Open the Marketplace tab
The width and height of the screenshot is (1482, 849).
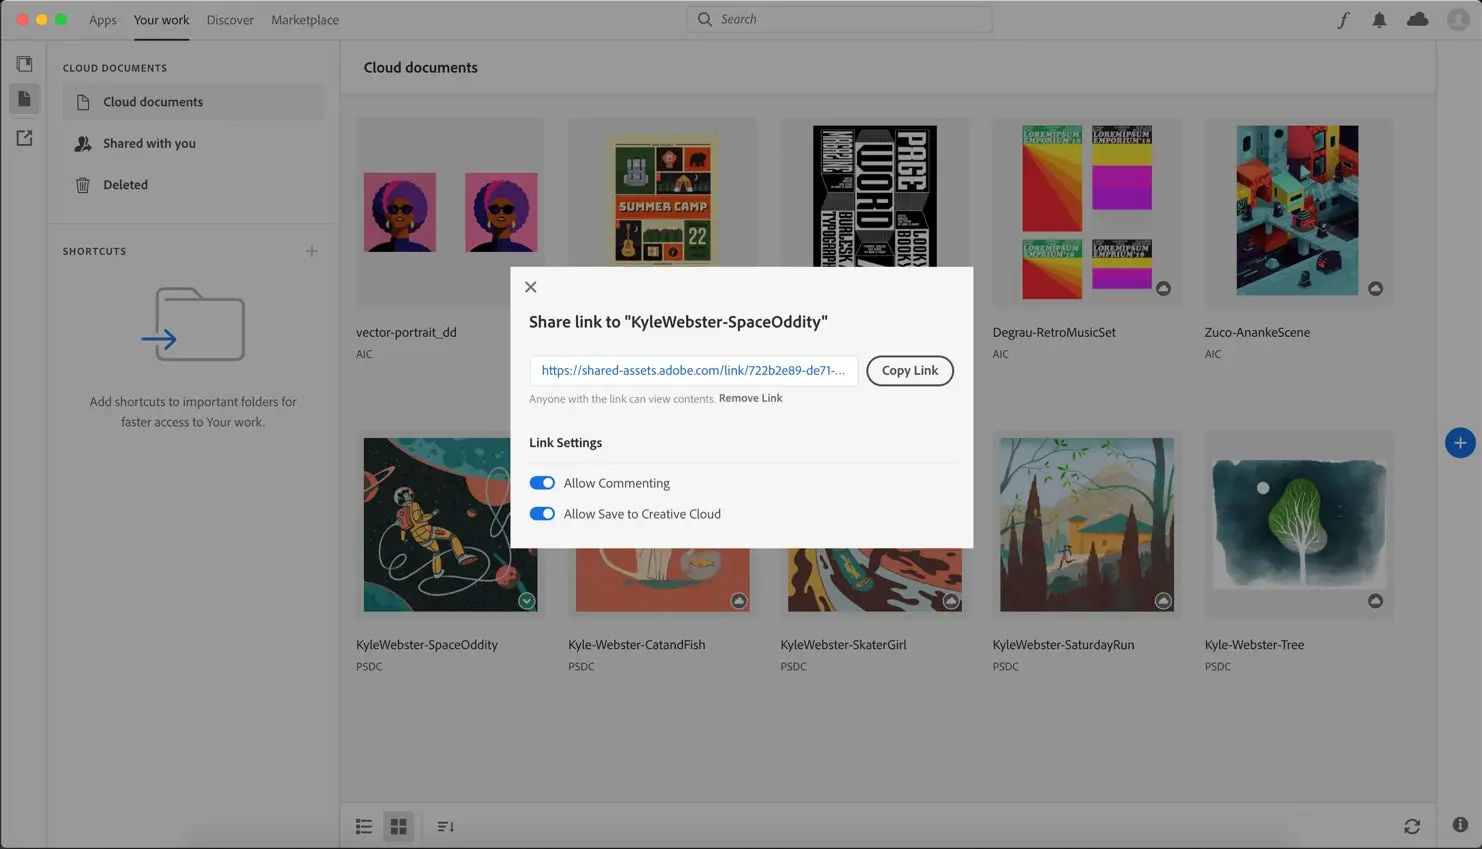(304, 19)
